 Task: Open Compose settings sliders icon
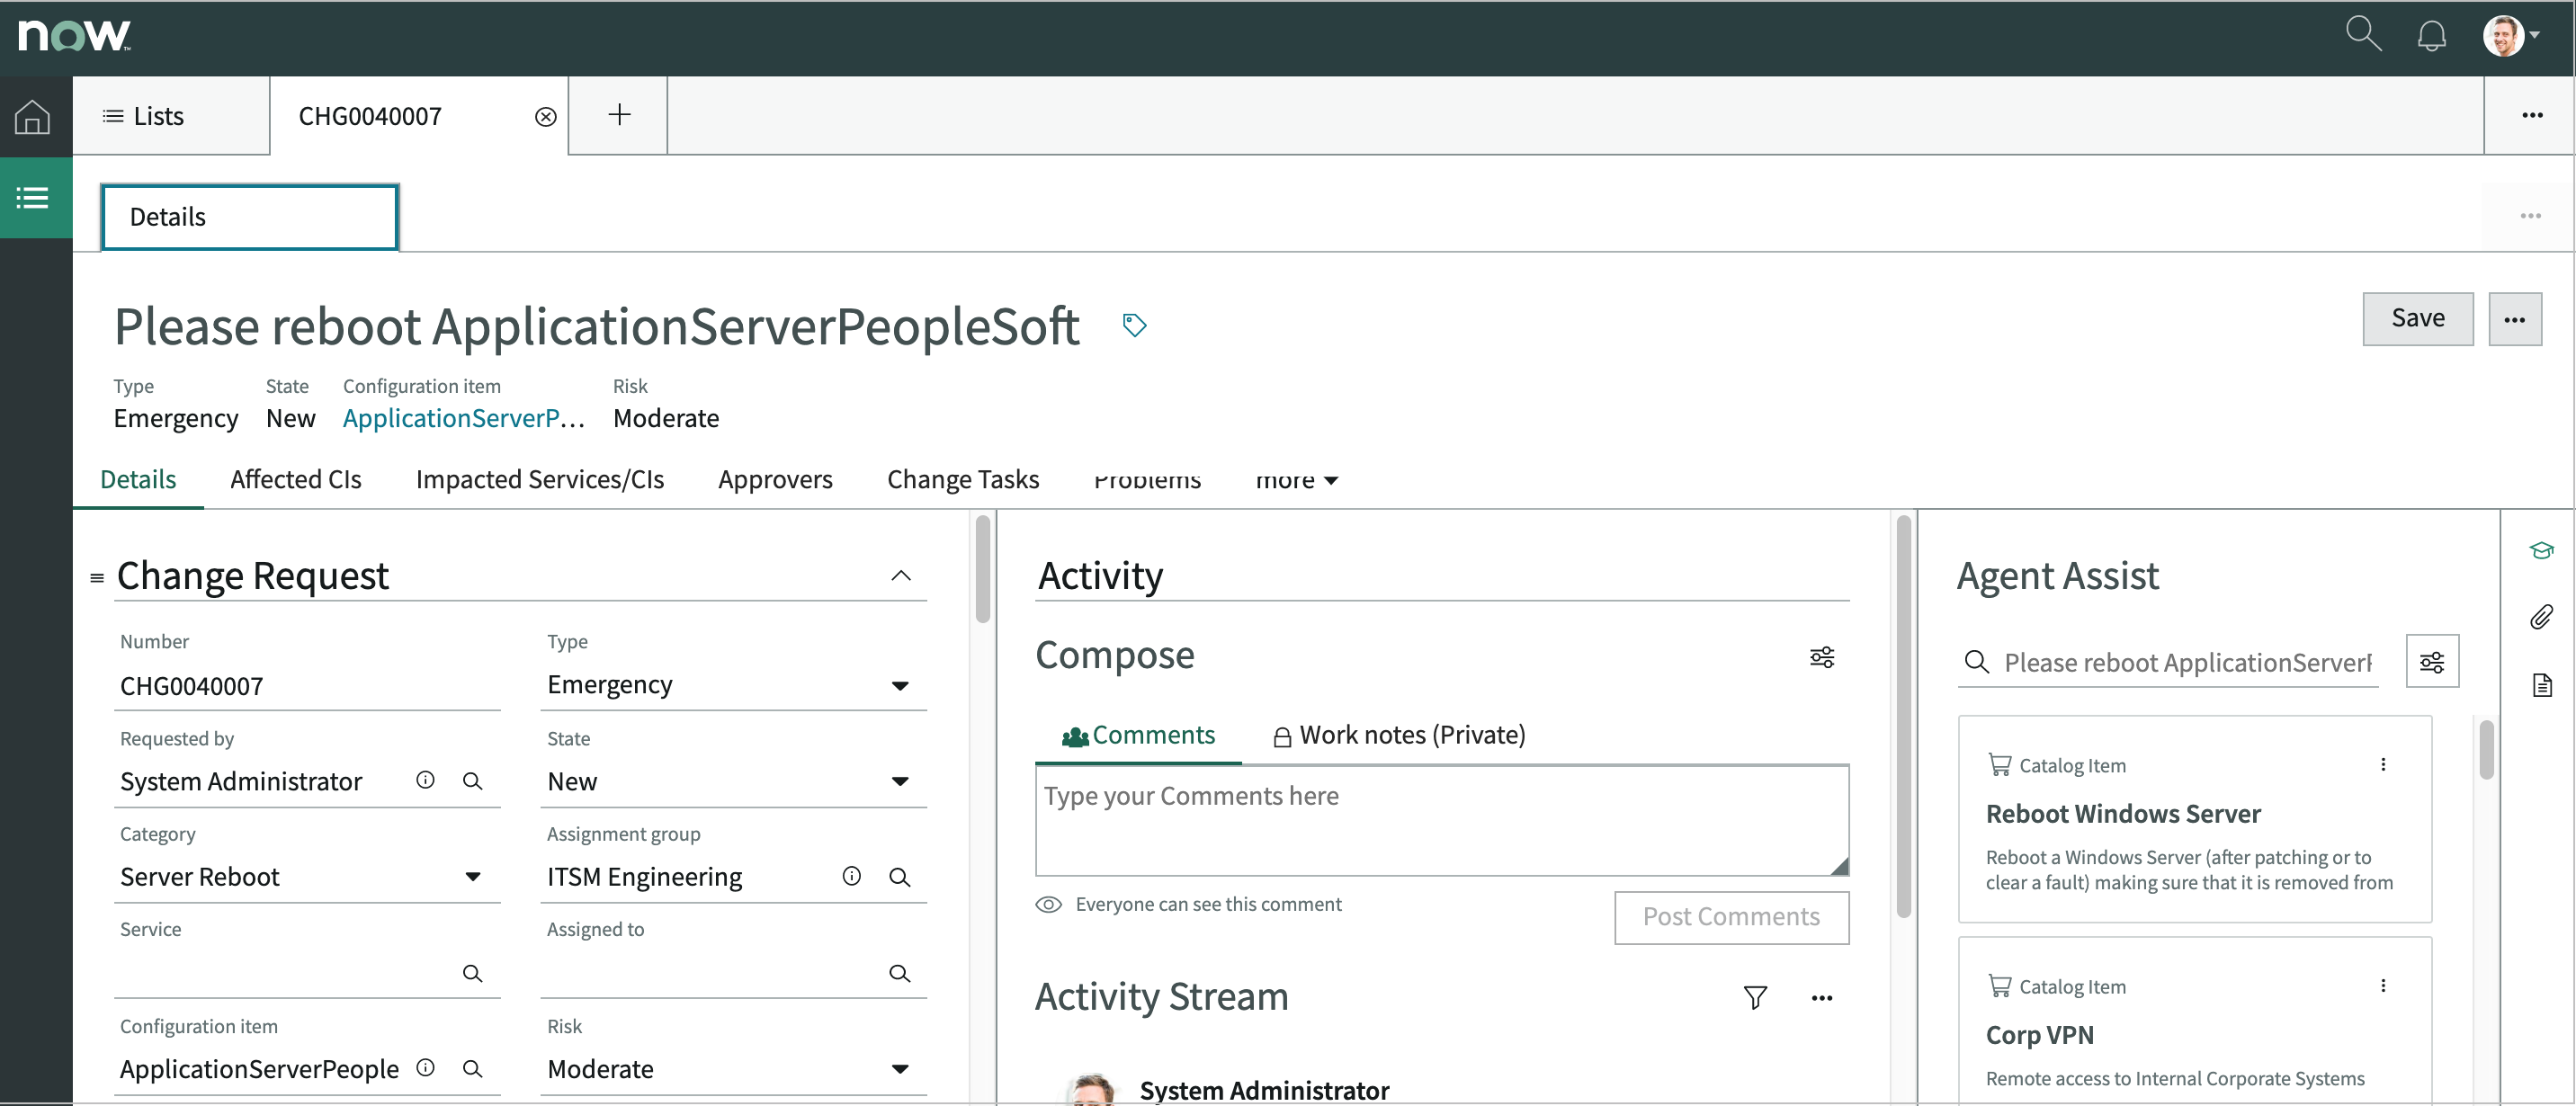click(x=1822, y=657)
